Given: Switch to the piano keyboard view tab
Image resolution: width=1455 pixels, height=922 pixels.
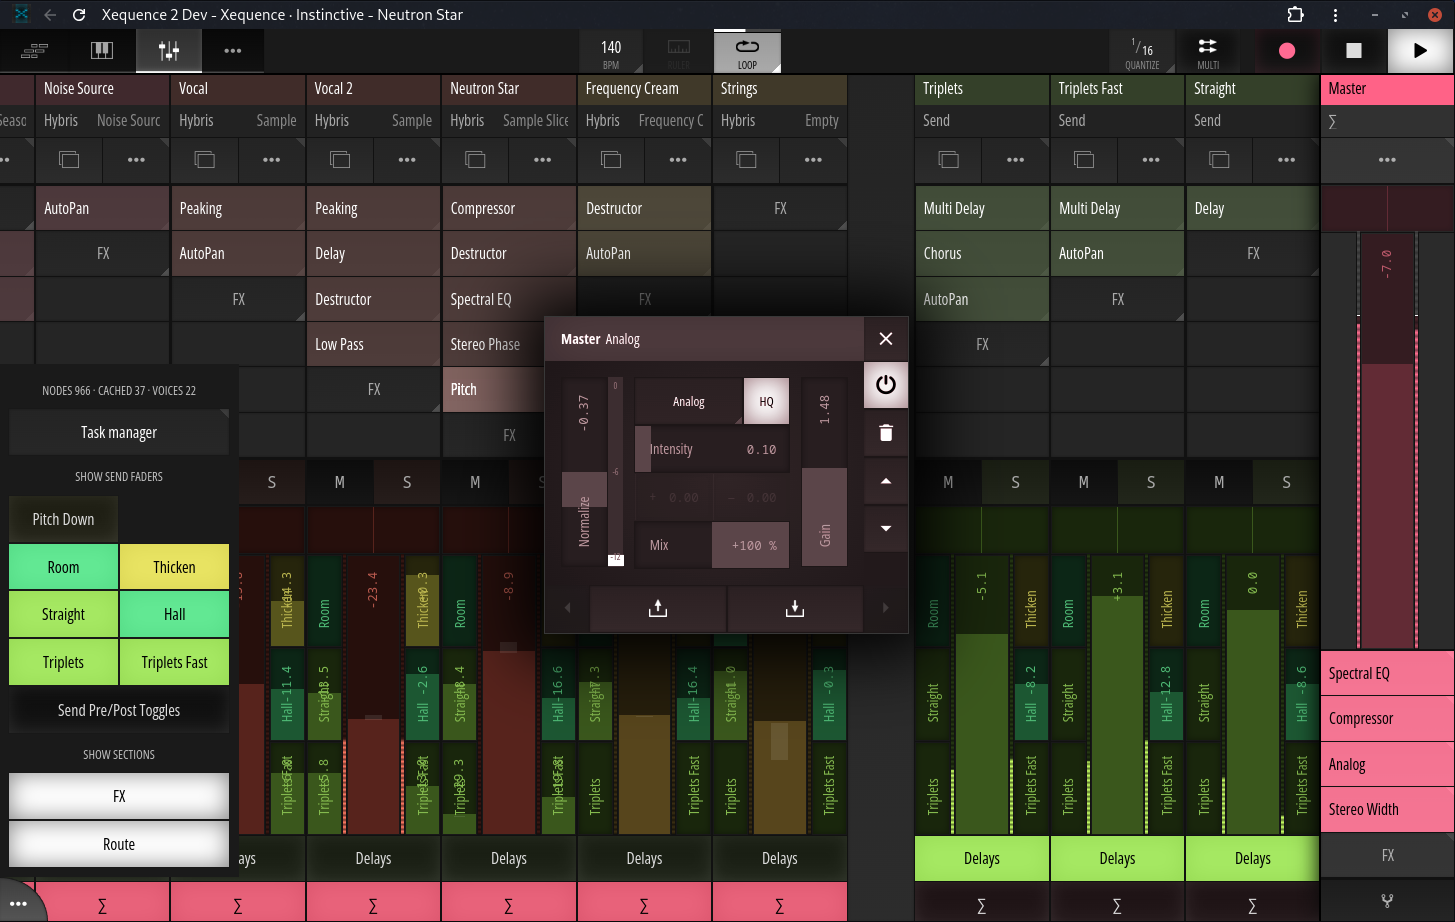Looking at the screenshot, I should [x=102, y=51].
